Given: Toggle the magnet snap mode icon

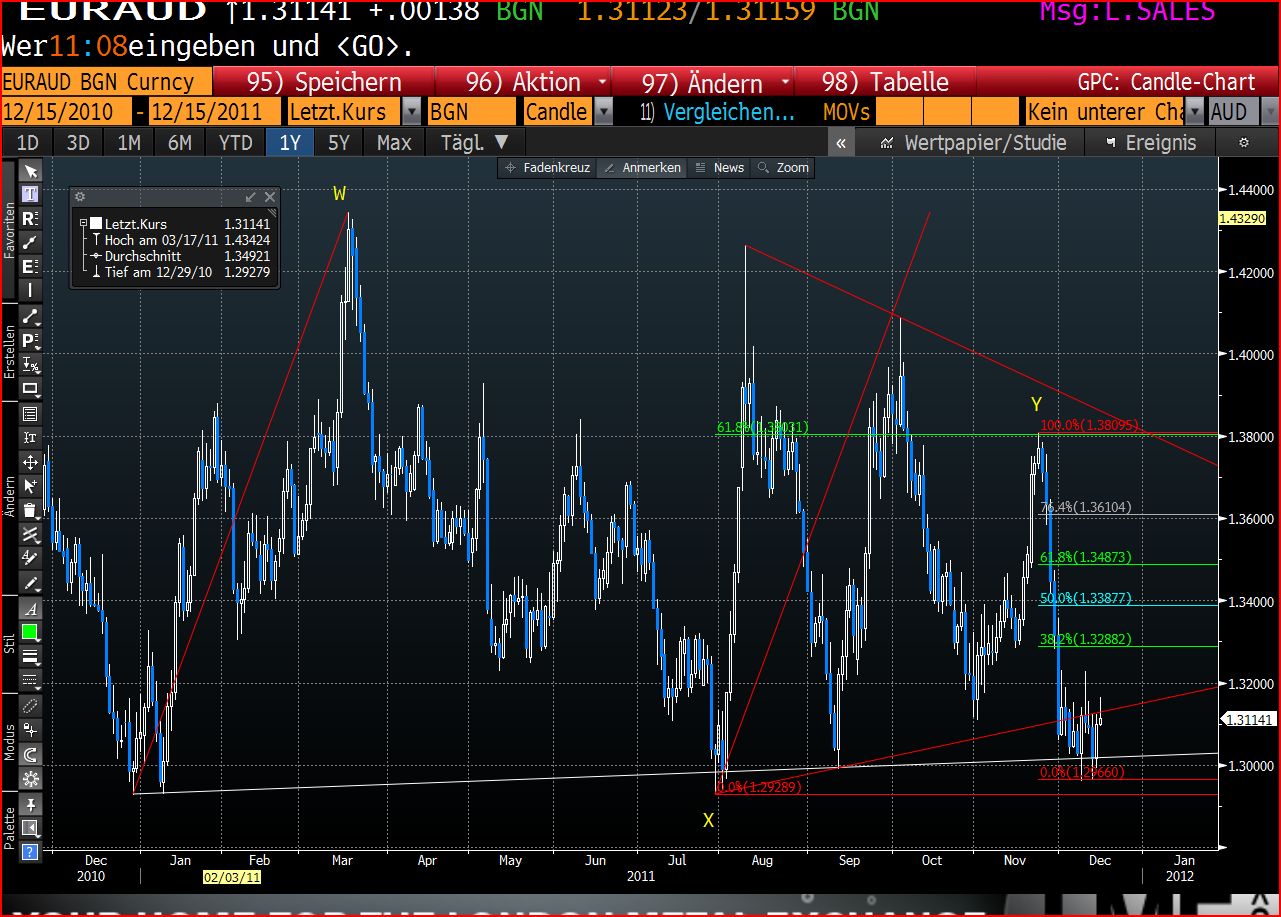Looking at the screenshot, I should (30, 754).
